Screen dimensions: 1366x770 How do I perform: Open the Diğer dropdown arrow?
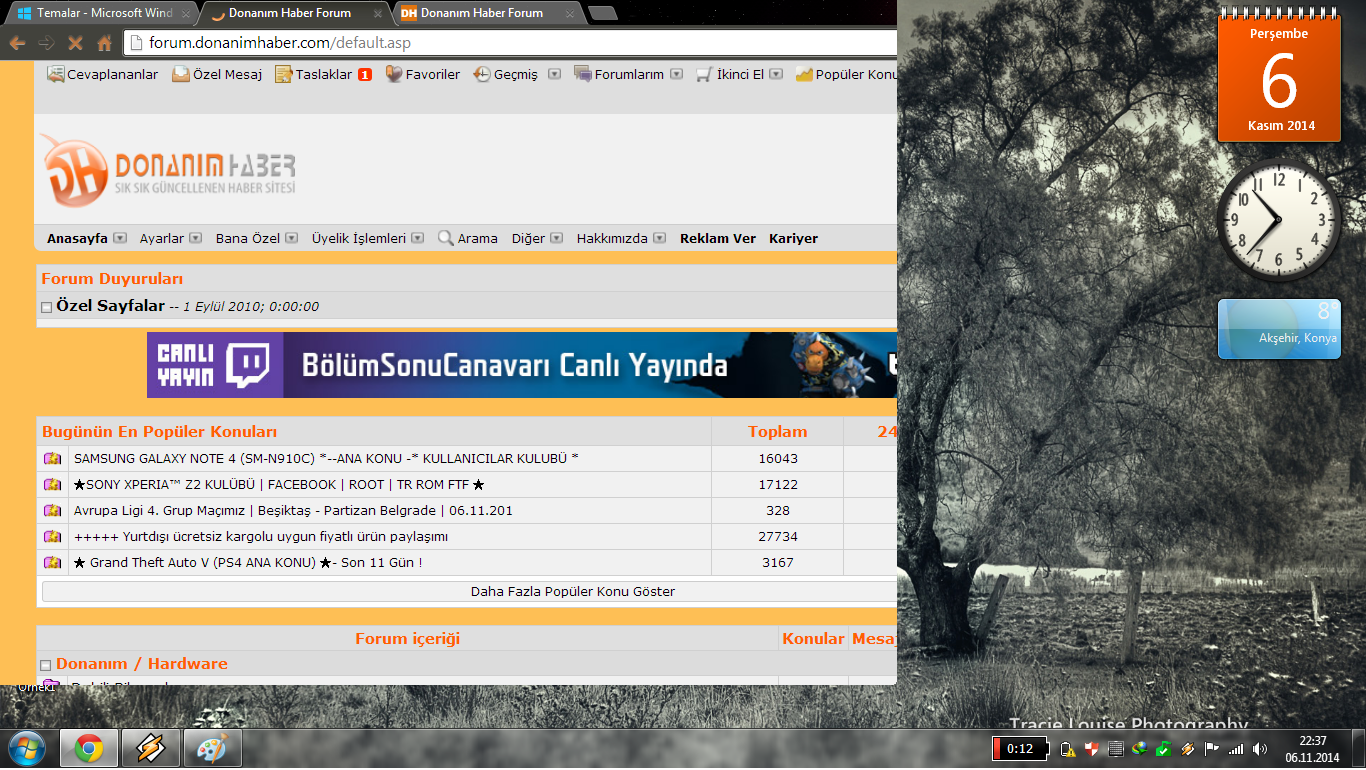point(557,238)
